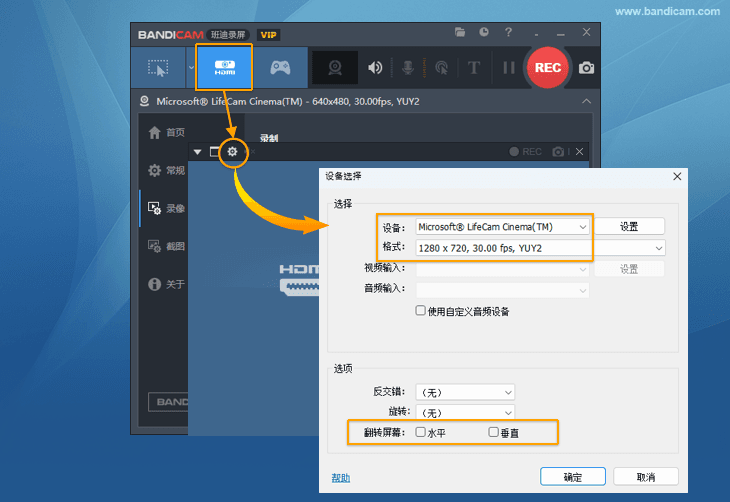The image size is (730, 502).
Task: Open the About (关于) sidebar tab
Action: coord(167,284)
